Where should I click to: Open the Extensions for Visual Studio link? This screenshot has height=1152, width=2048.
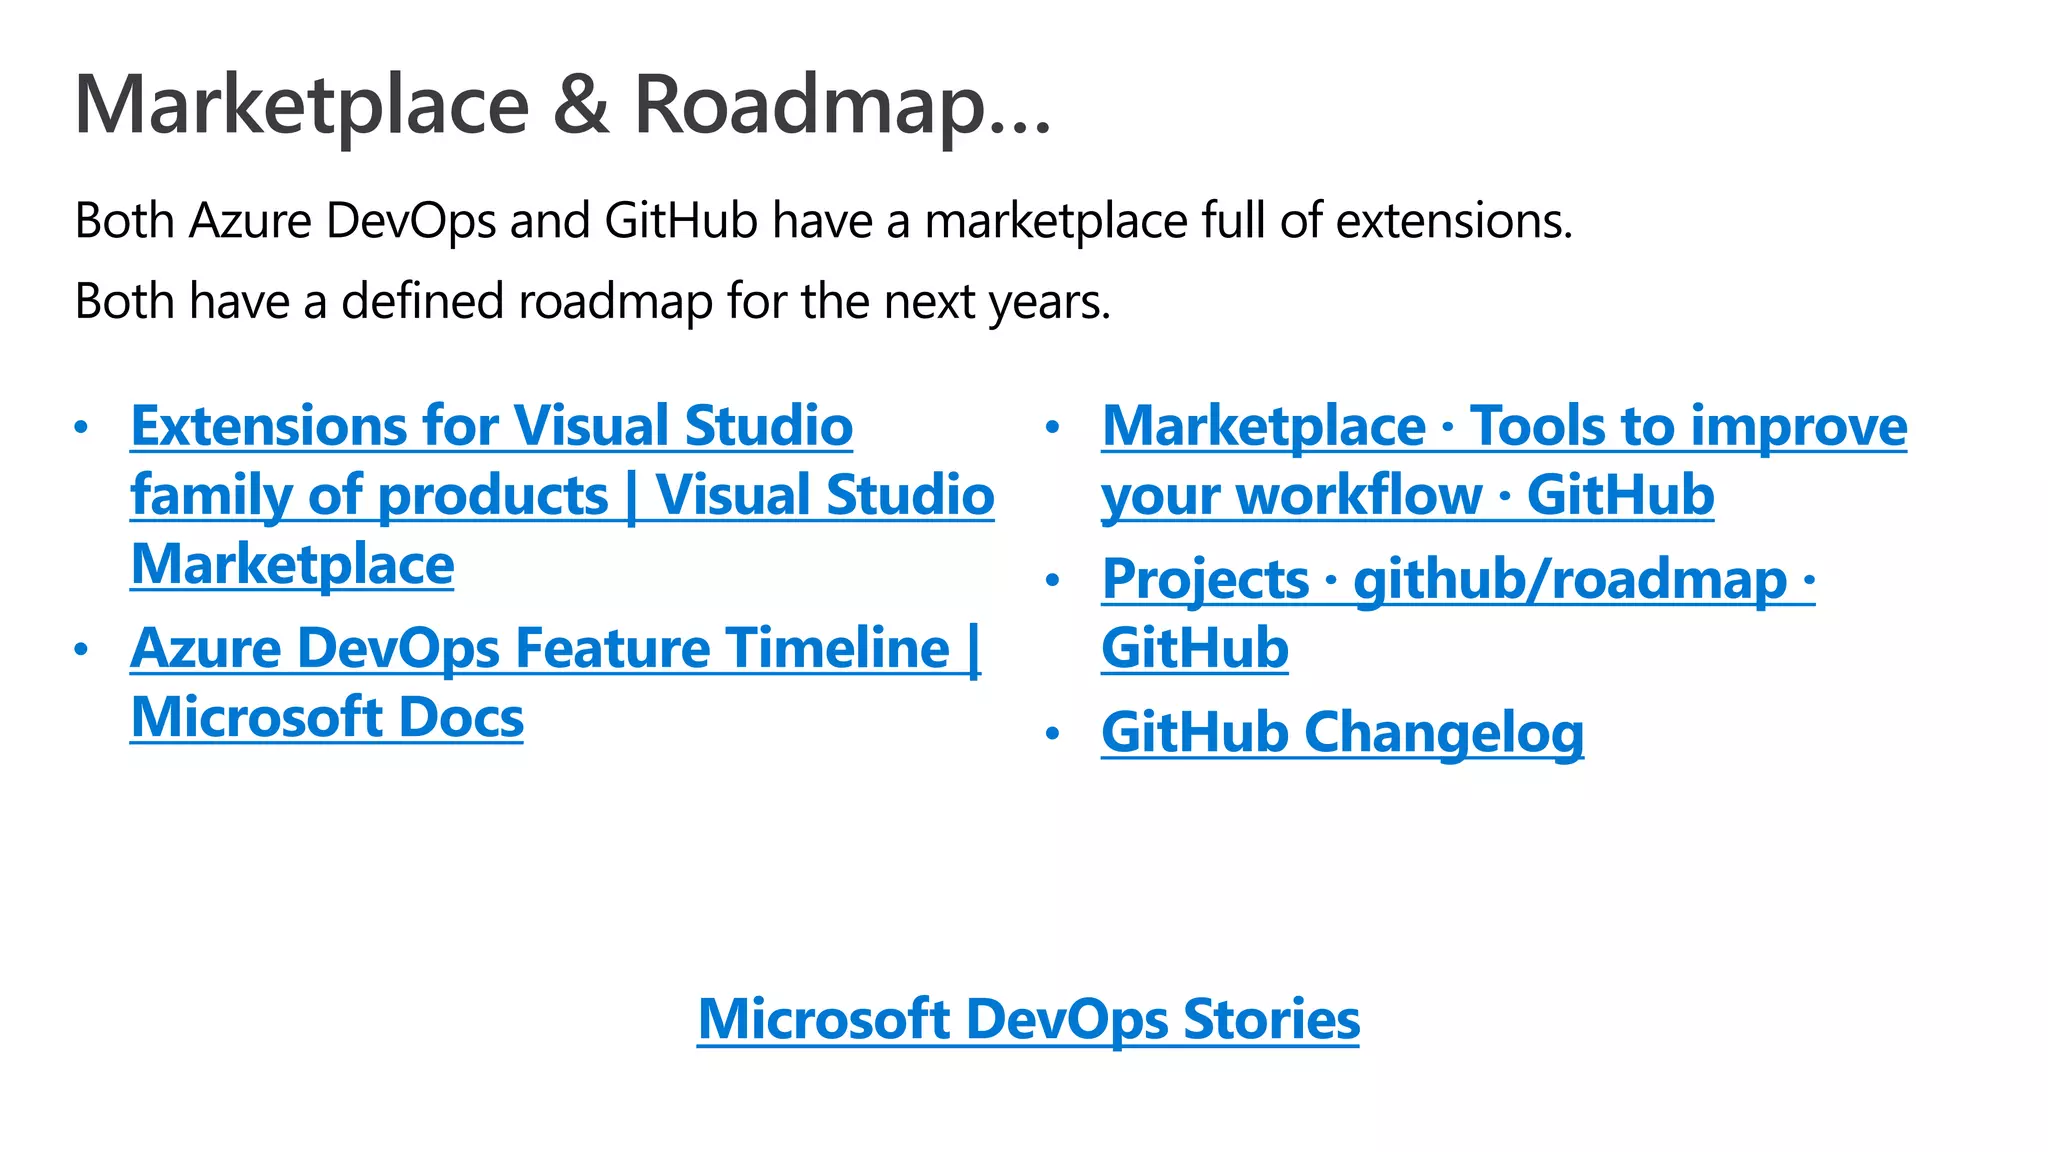[x=491, y=426]
